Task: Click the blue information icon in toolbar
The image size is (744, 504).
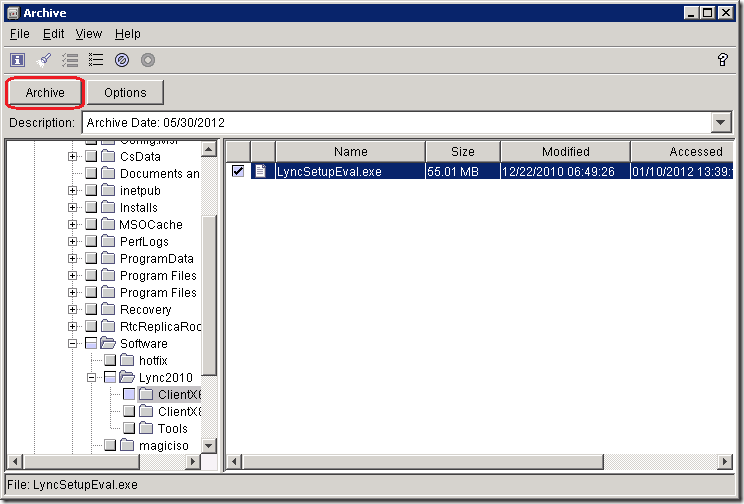Action: tap(18, 60)
